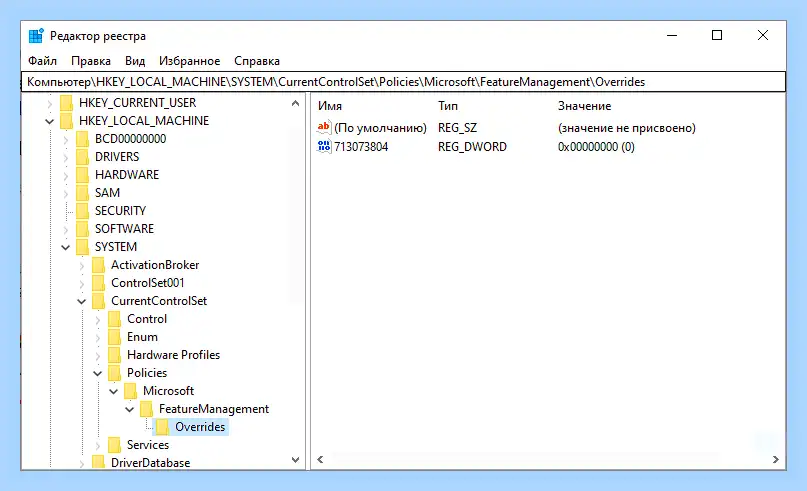Screen dimensions: 807x491
Task: Click the tree pane scroll down arrow
Action: coord(295,460)
